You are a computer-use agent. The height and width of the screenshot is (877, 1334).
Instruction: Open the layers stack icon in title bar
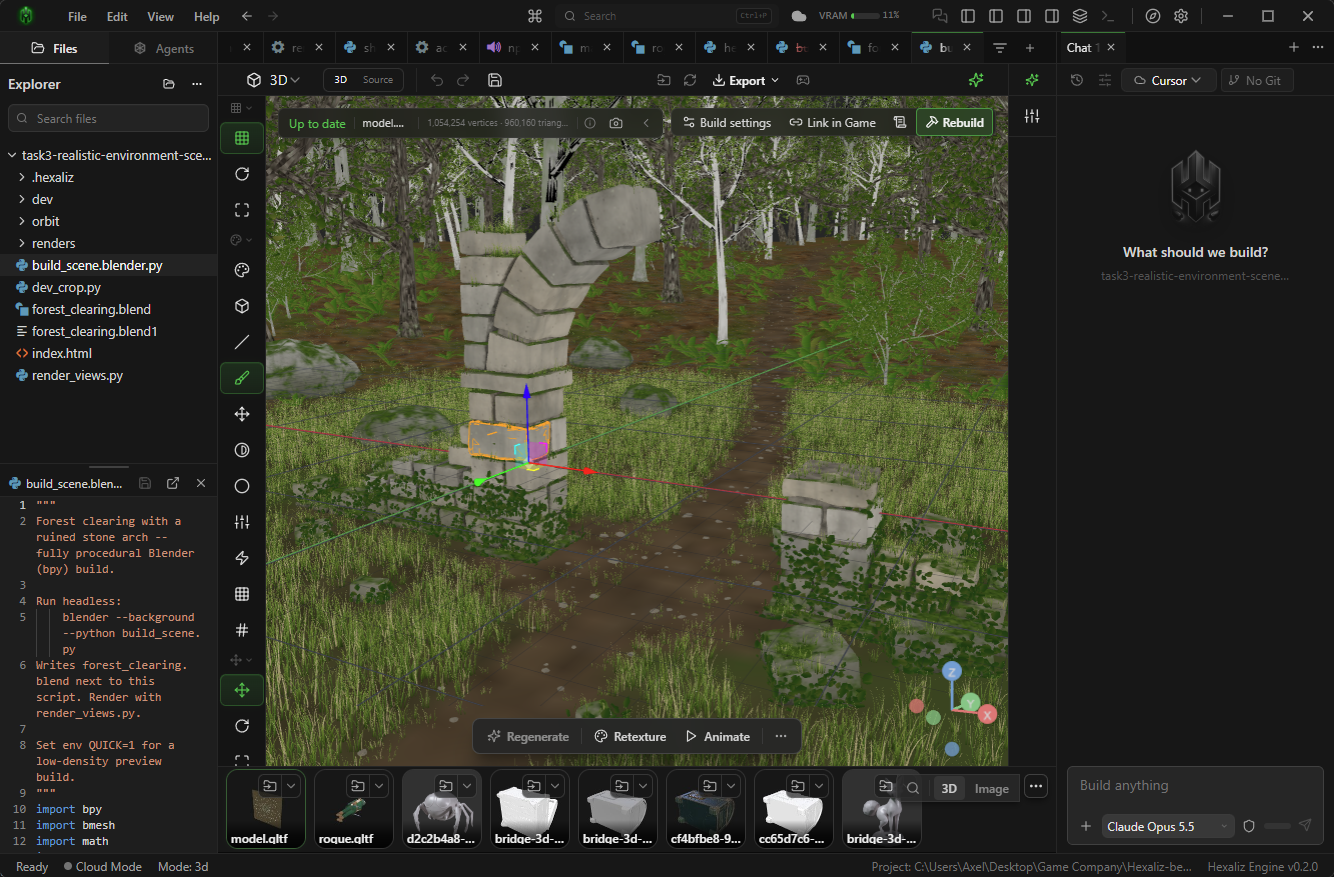pos(1079,16)
